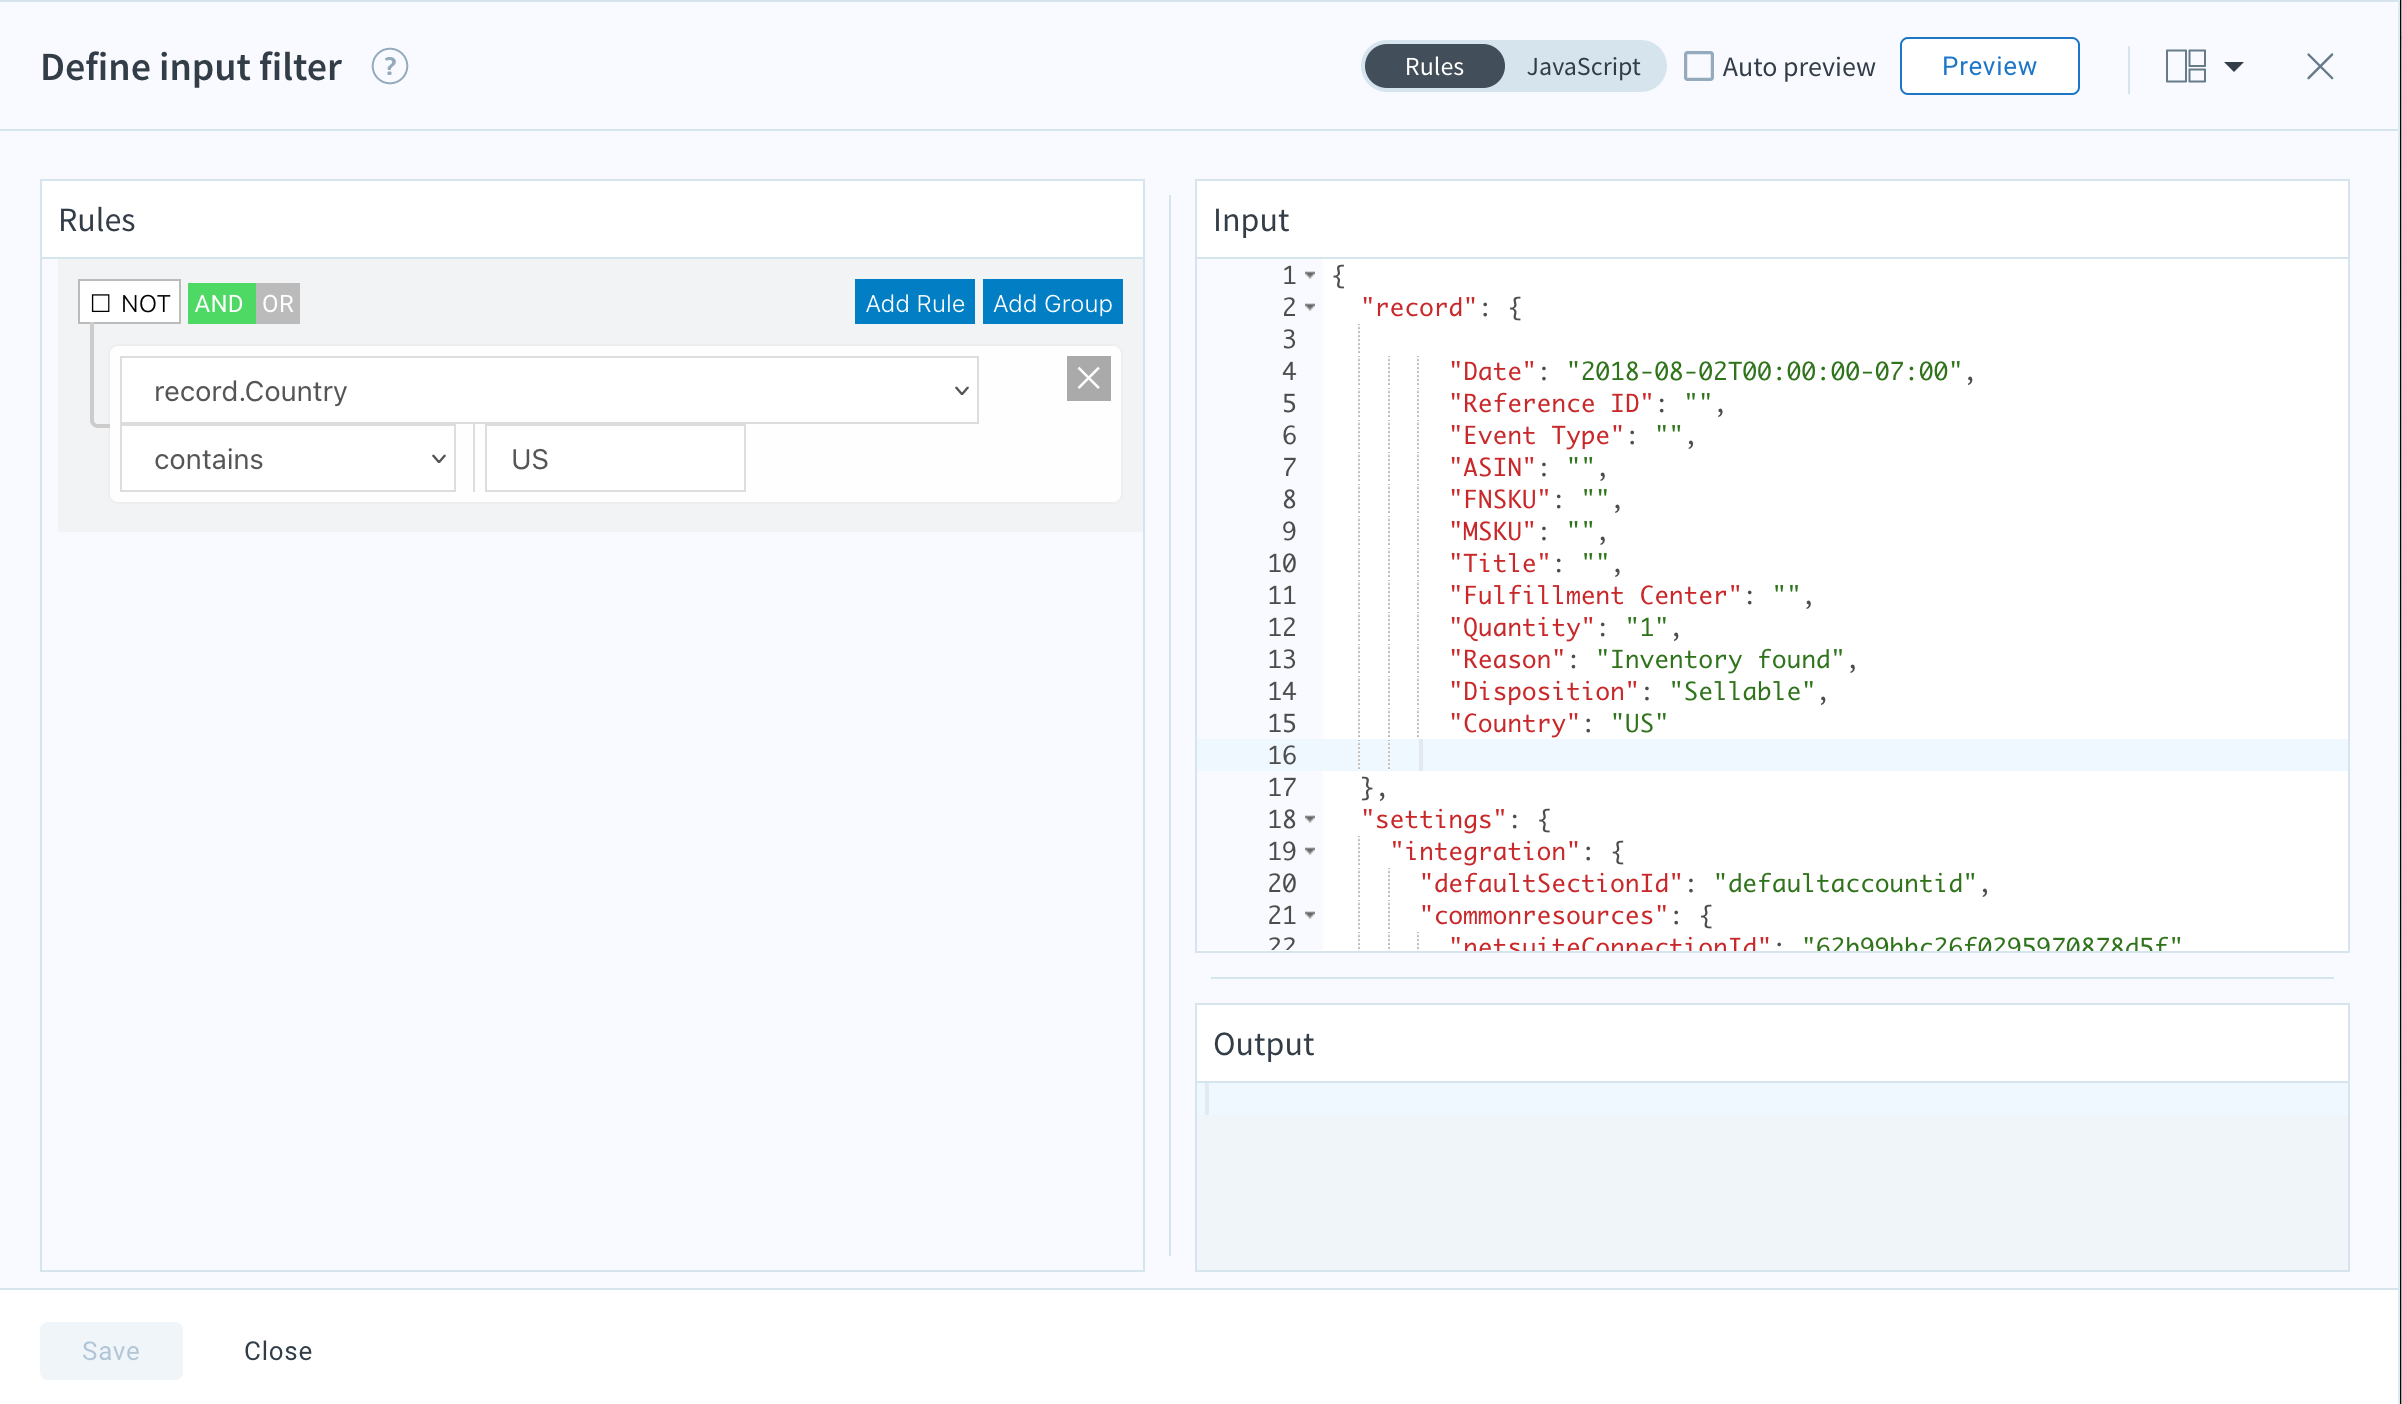
Task: Collapse the "record" fold arrow on line 2
Action: (1310, 307)
